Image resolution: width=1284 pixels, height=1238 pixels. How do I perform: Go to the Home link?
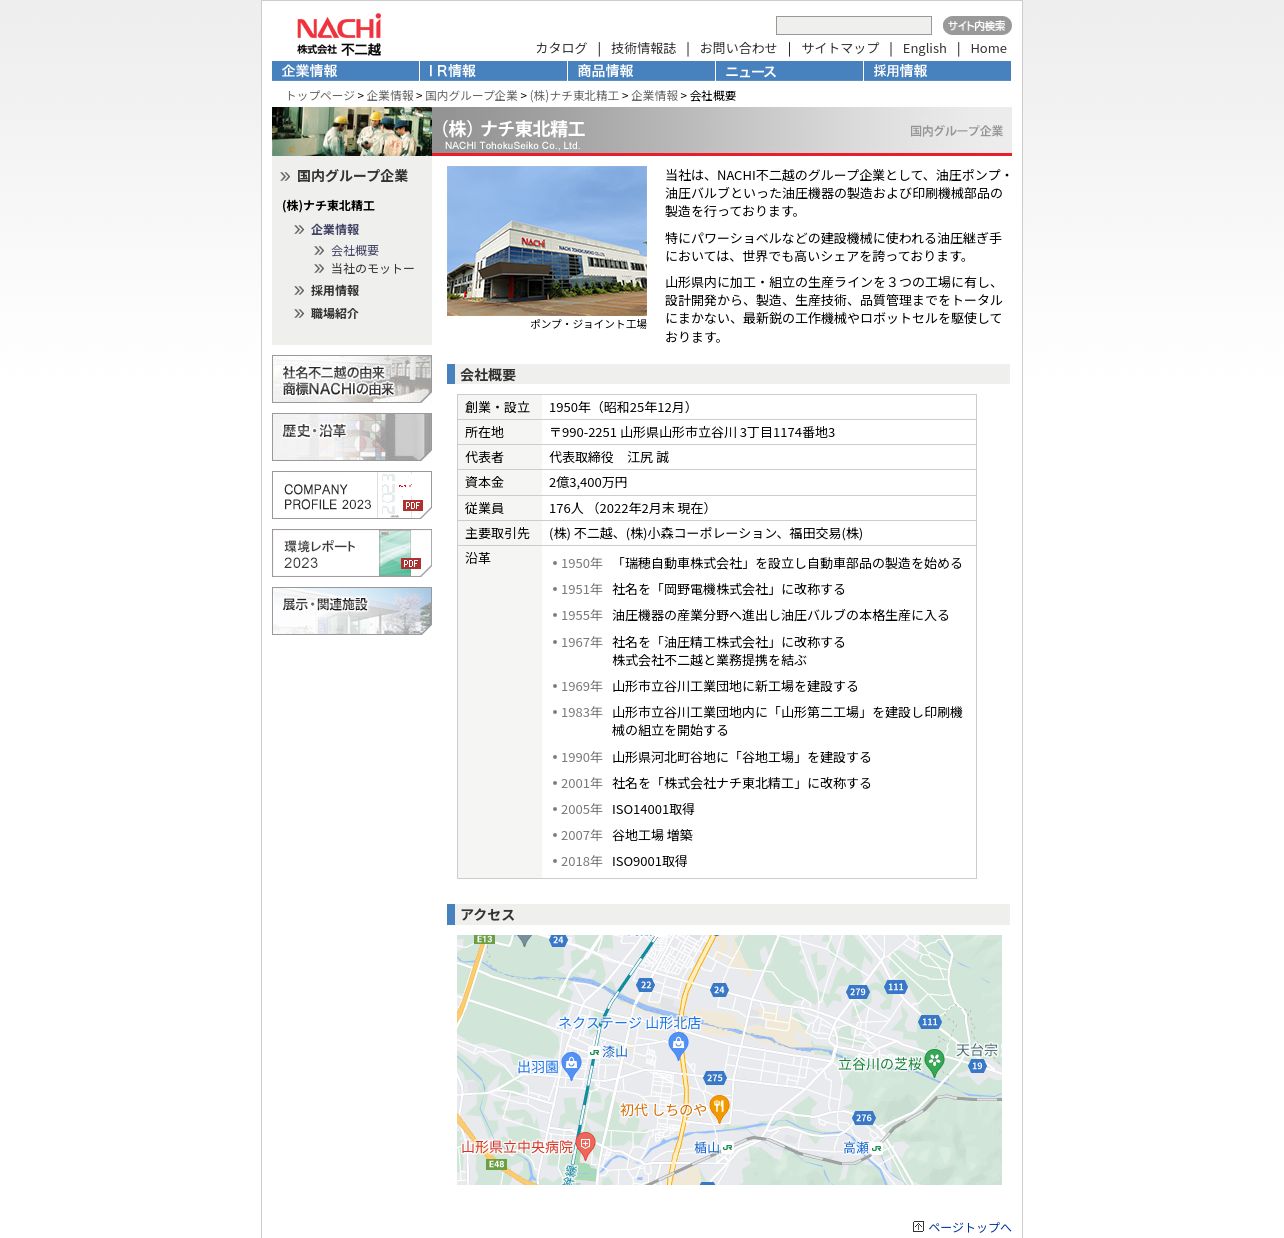tap(988, 48)
